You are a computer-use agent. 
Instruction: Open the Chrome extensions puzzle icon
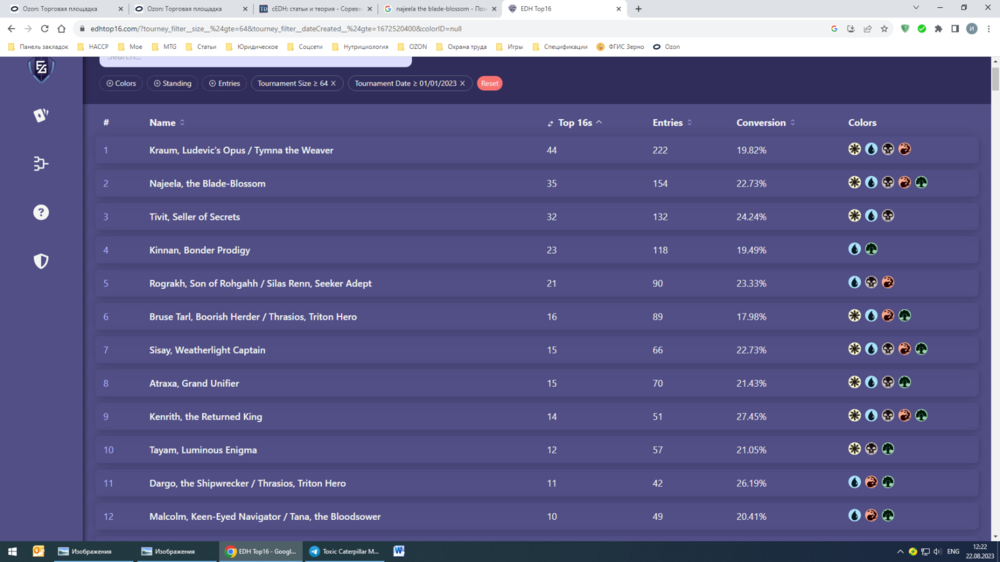pos(938,29)
